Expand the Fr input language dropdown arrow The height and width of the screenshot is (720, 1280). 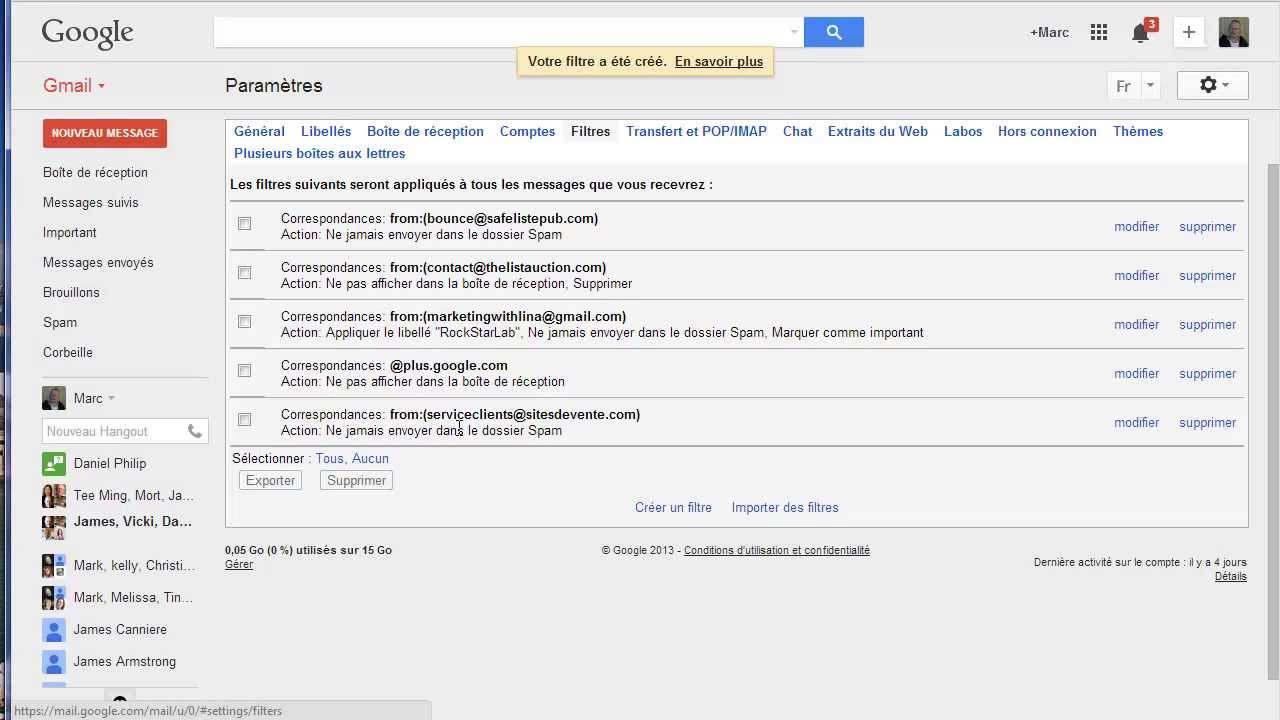point(1150,85)
